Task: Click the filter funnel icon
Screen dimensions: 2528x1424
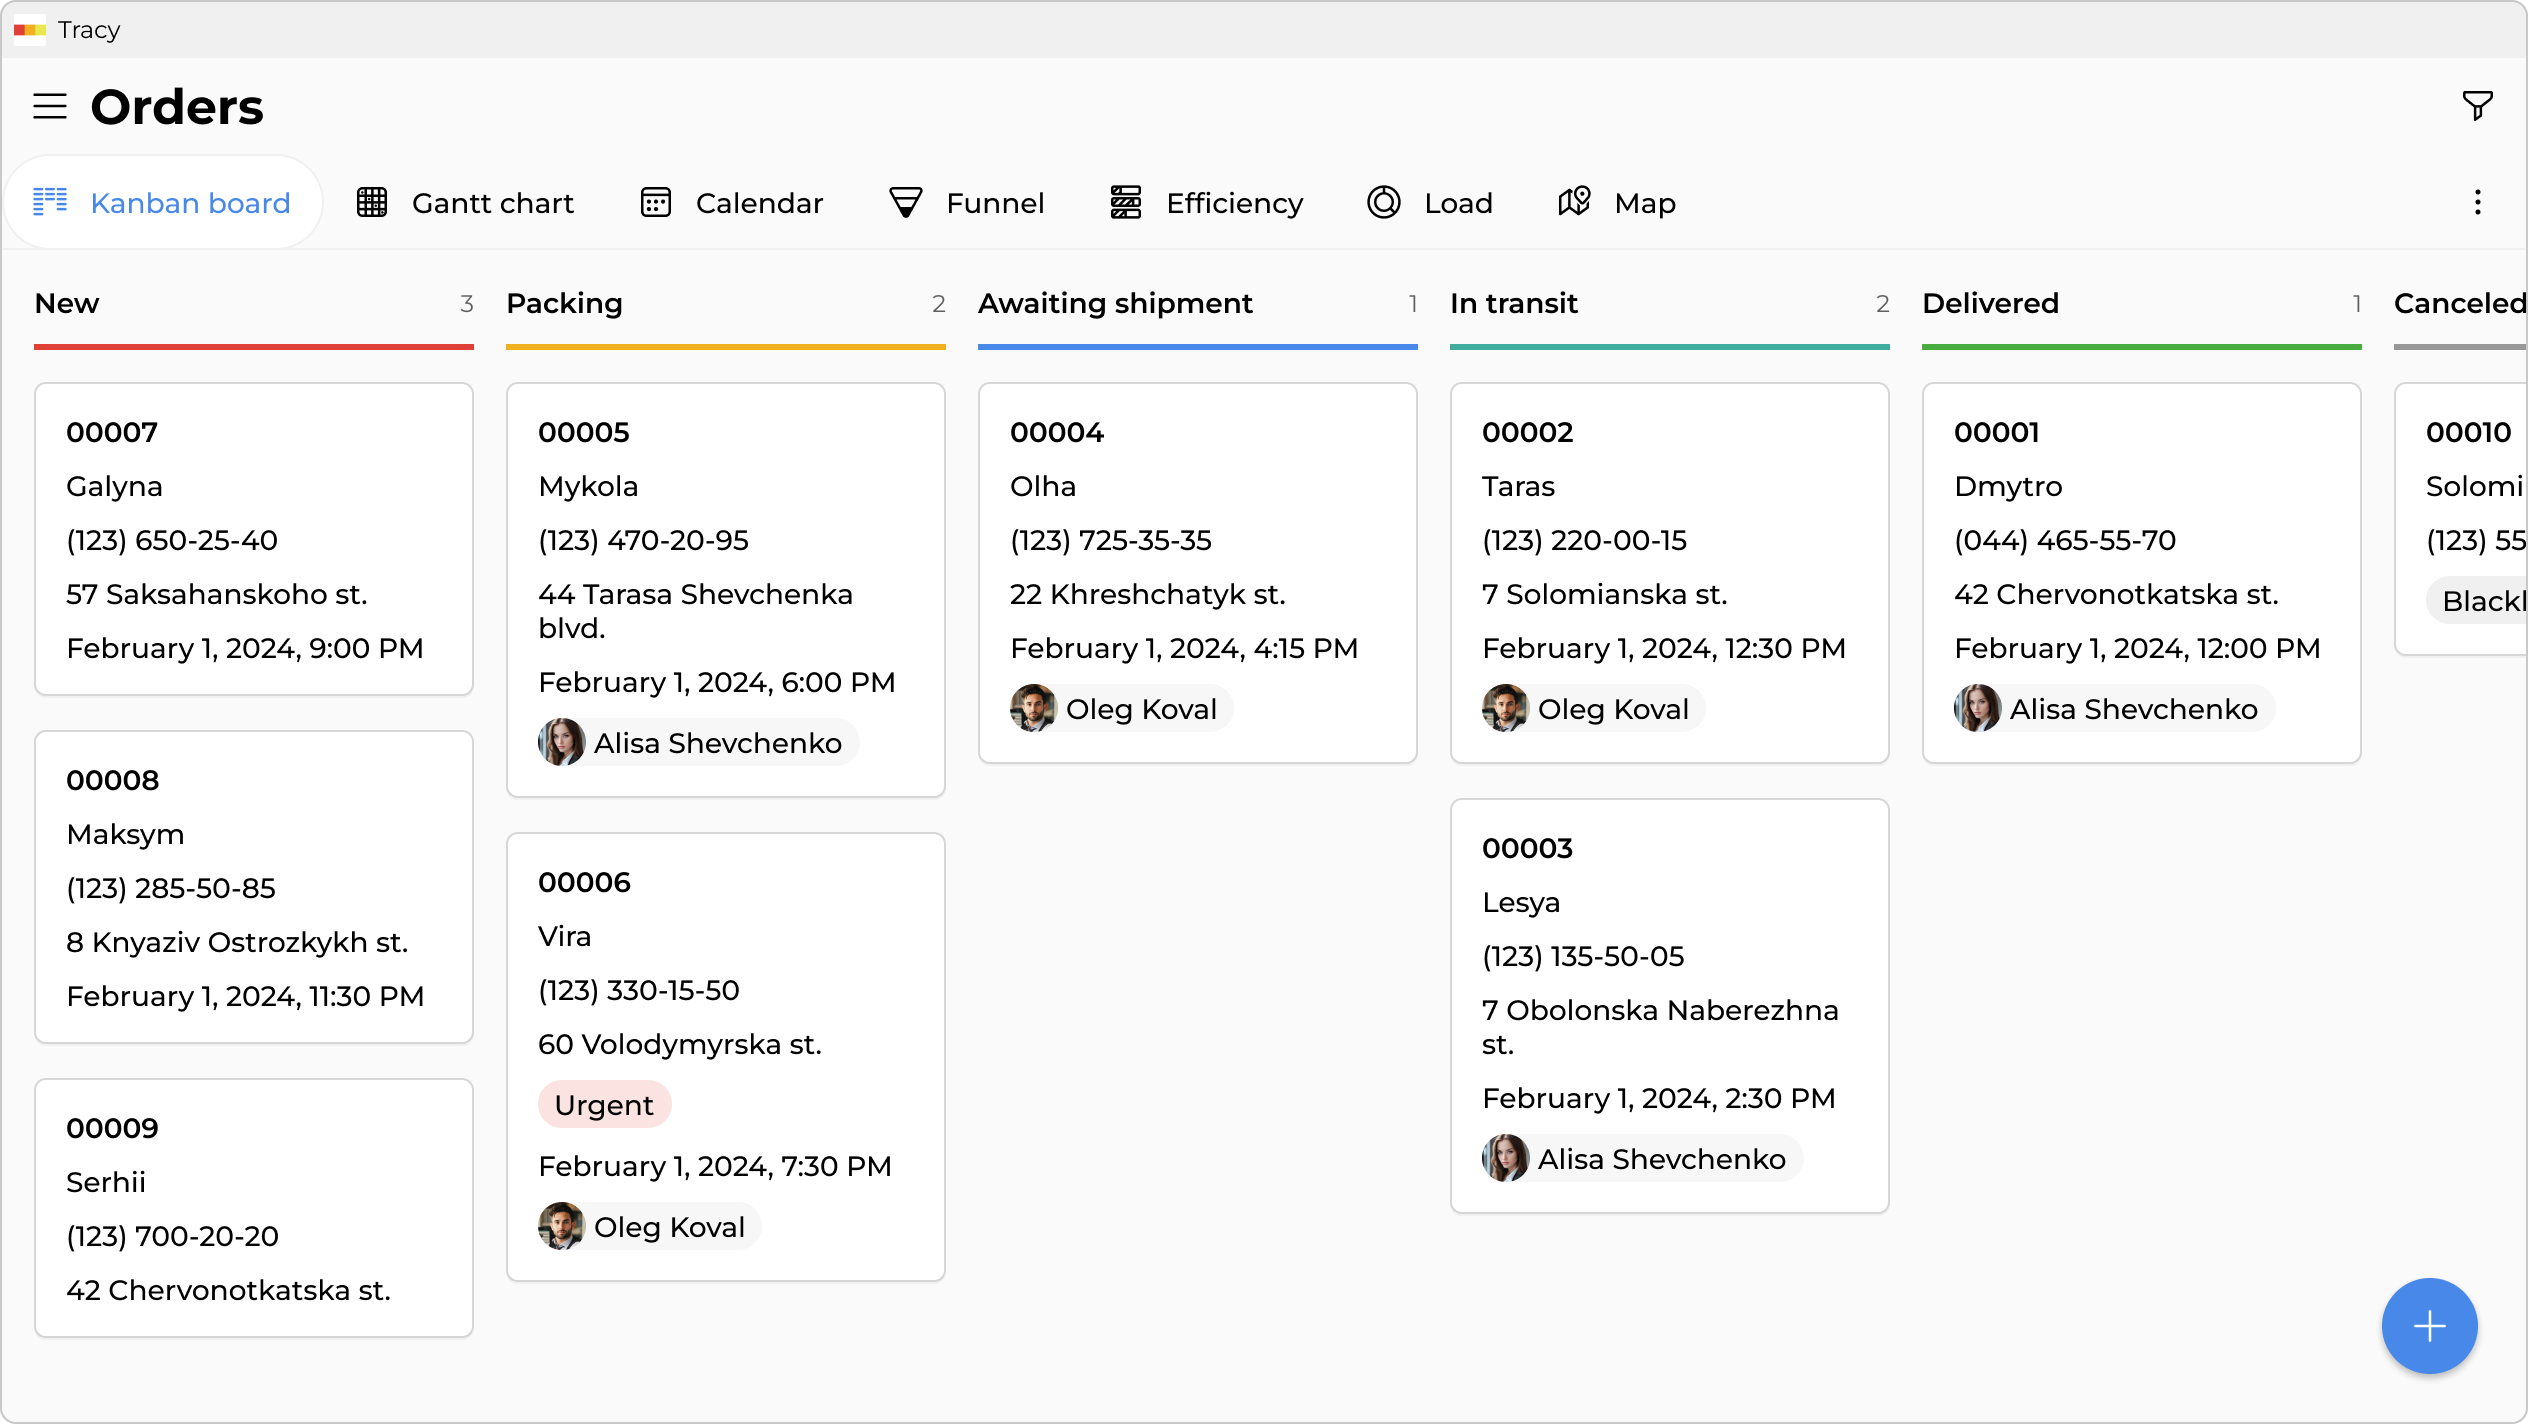Action: (x=2477, y=106)
